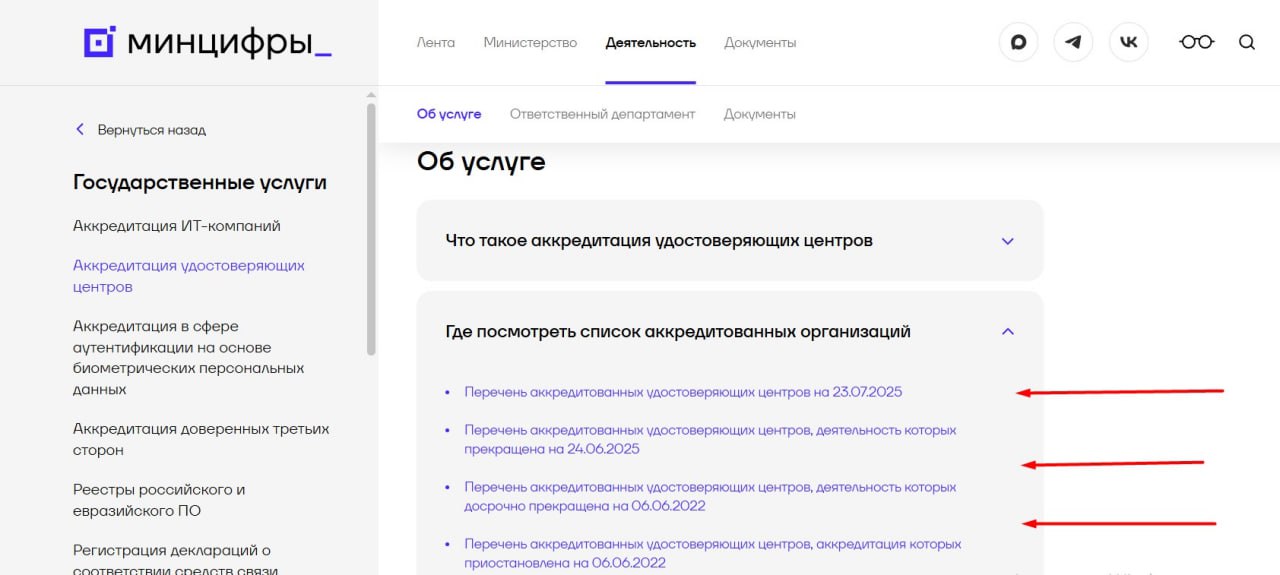Click the Минцифры logo
Screen dimensions: 1280x575
[x=207, y=42]
